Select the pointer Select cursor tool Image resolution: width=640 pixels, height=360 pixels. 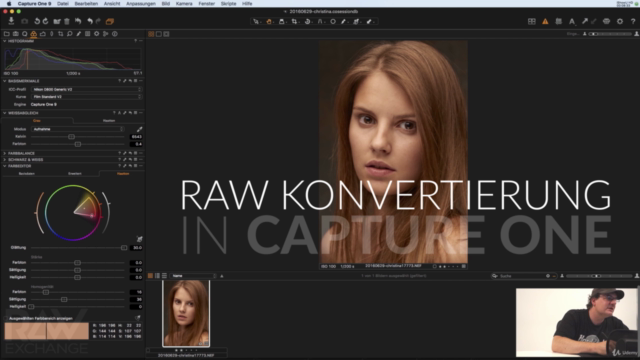coord(256,22)
